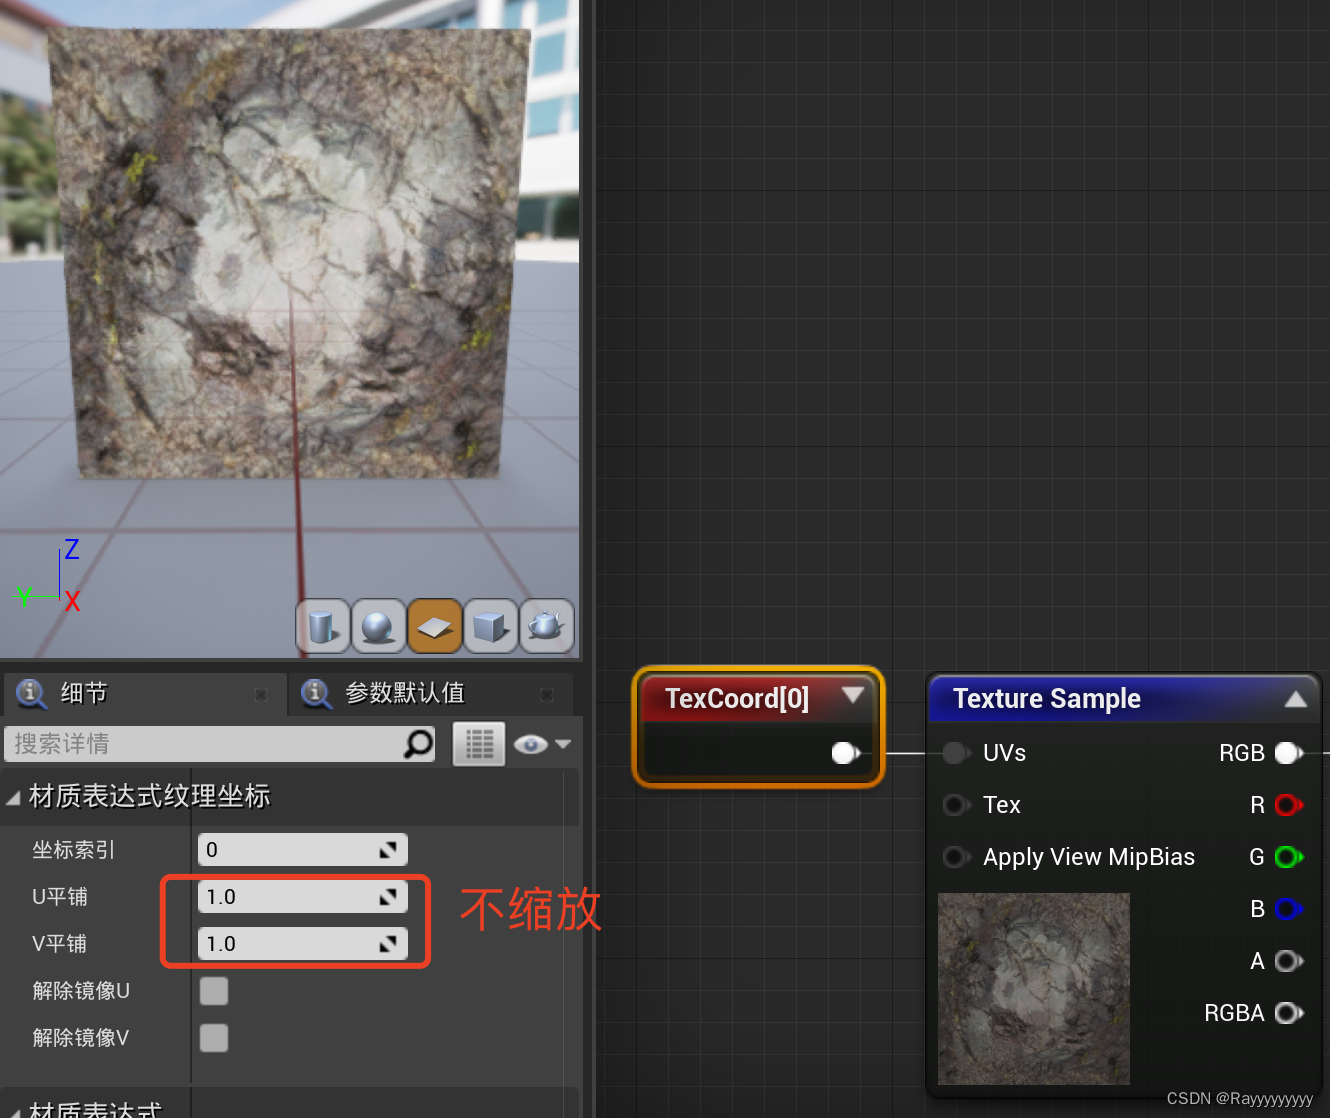The height and width of the screenshot is (1118, 1330).
Task: Click the blue B output pin
Action: coord(1289,908)
